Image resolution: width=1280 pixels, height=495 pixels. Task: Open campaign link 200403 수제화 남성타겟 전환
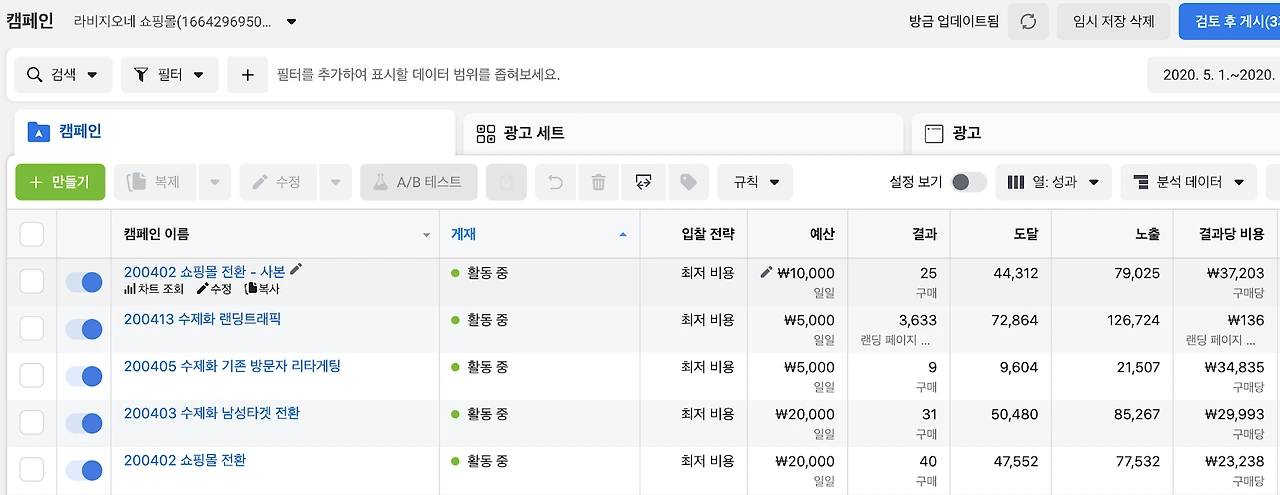(x=211, y=413)
